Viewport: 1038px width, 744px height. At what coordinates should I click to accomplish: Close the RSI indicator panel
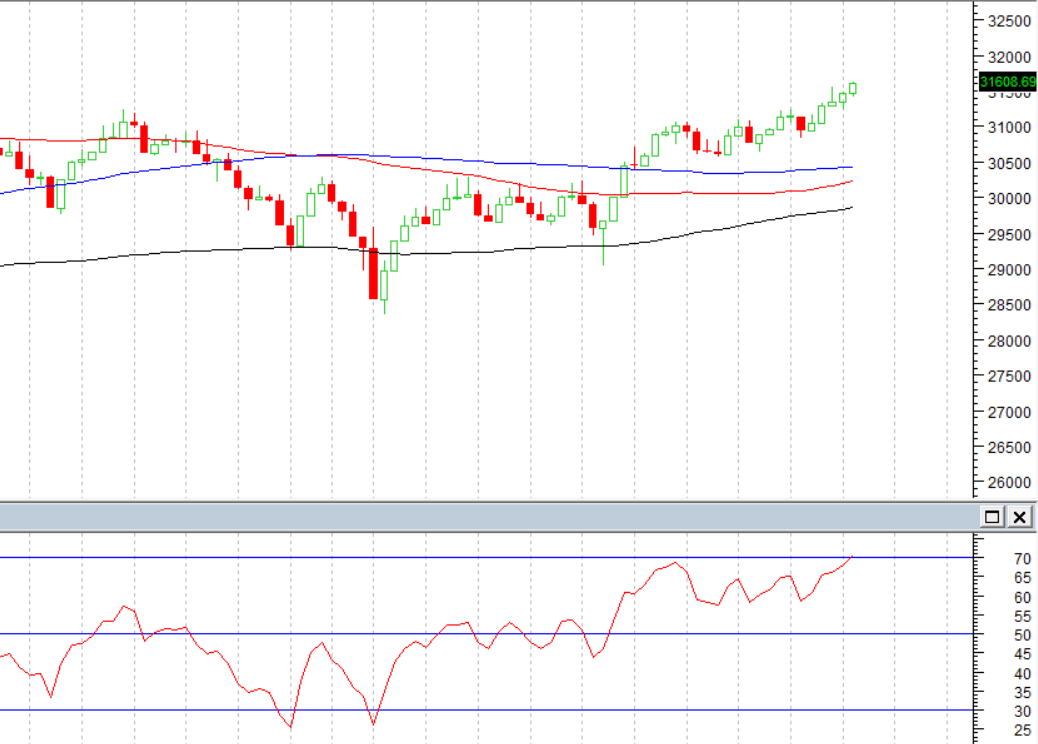point(1019,517)
